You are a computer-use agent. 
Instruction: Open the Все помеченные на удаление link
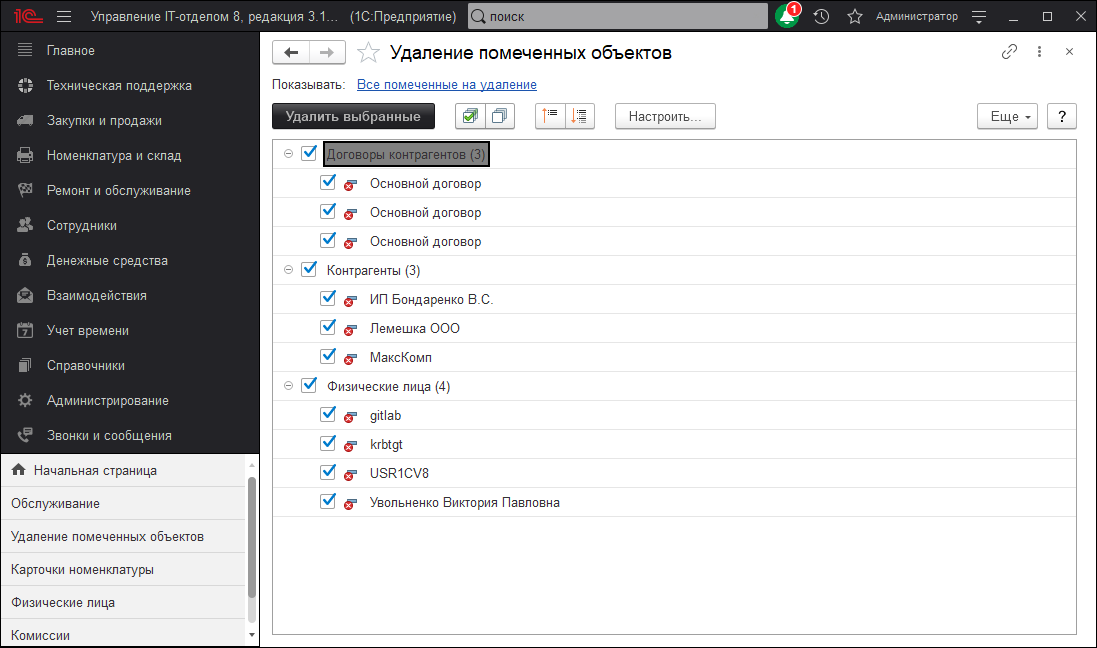446,85
